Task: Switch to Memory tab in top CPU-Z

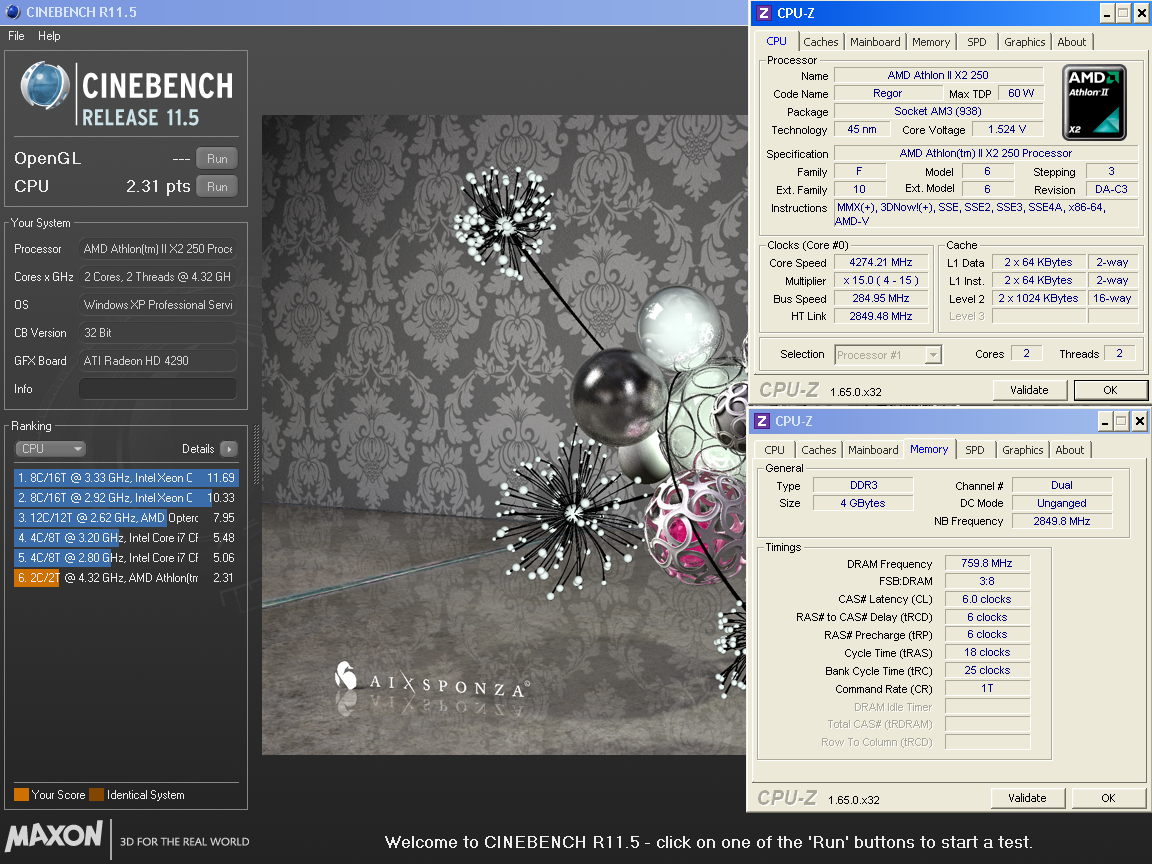Action: (x=931, y=42)
